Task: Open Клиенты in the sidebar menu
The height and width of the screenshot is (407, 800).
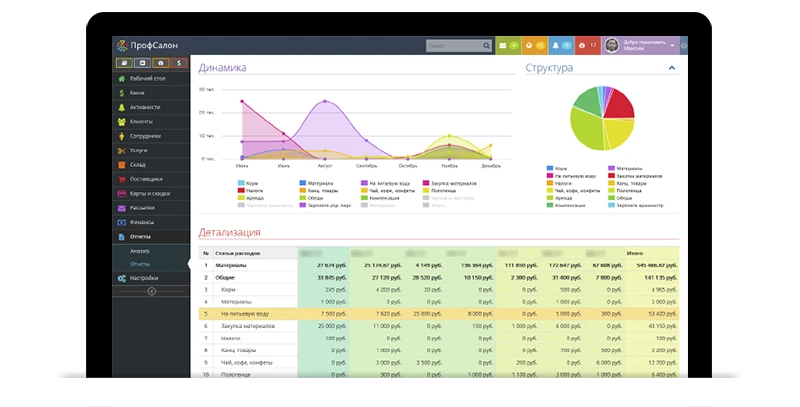Action: pos(141,121)
